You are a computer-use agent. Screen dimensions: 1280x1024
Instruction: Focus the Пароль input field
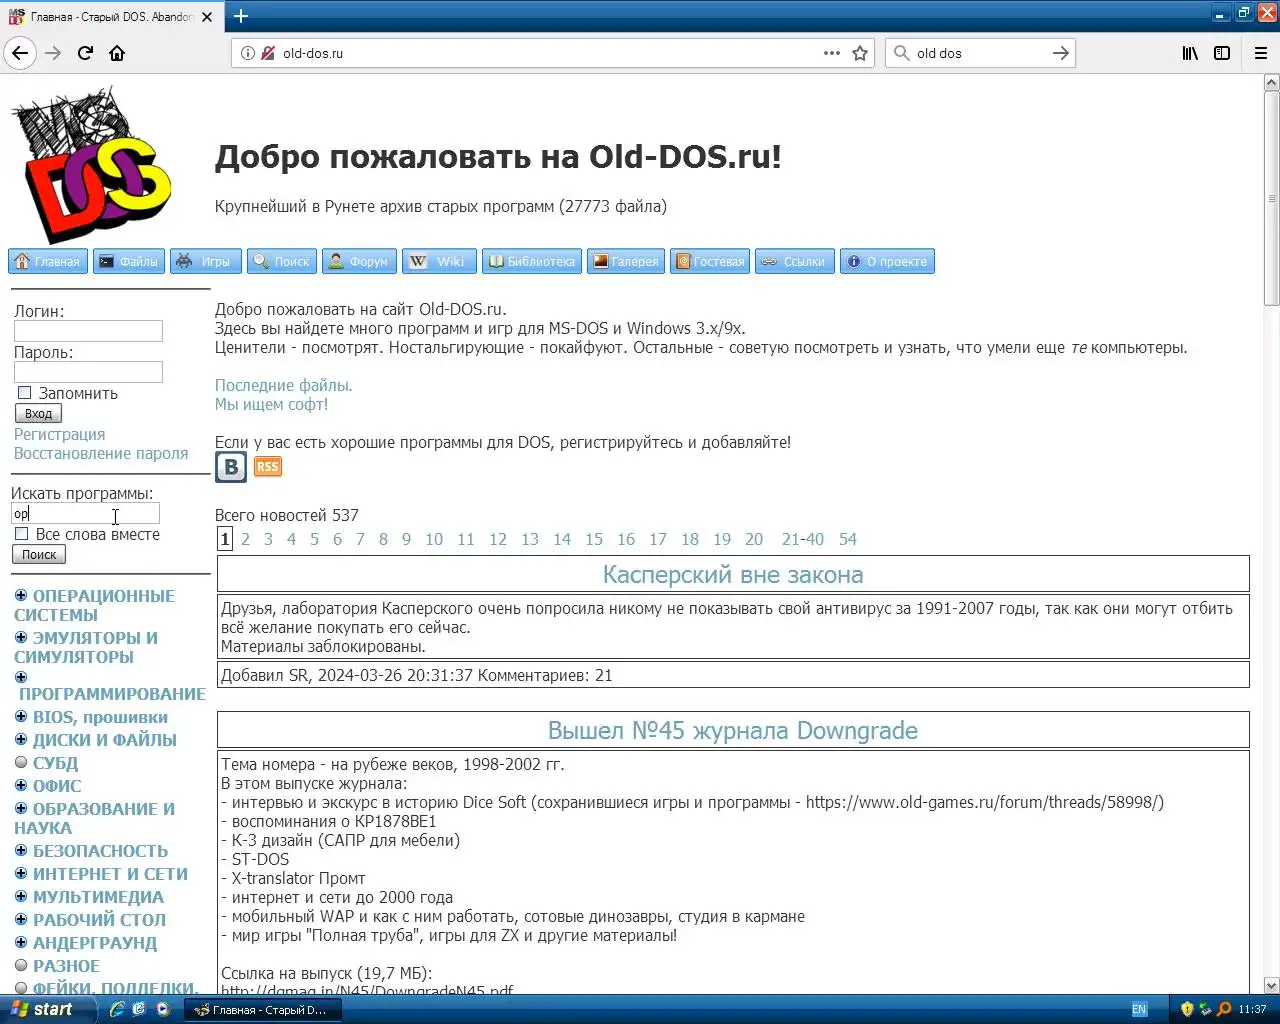pyautogui.click(x=88, y=372)
